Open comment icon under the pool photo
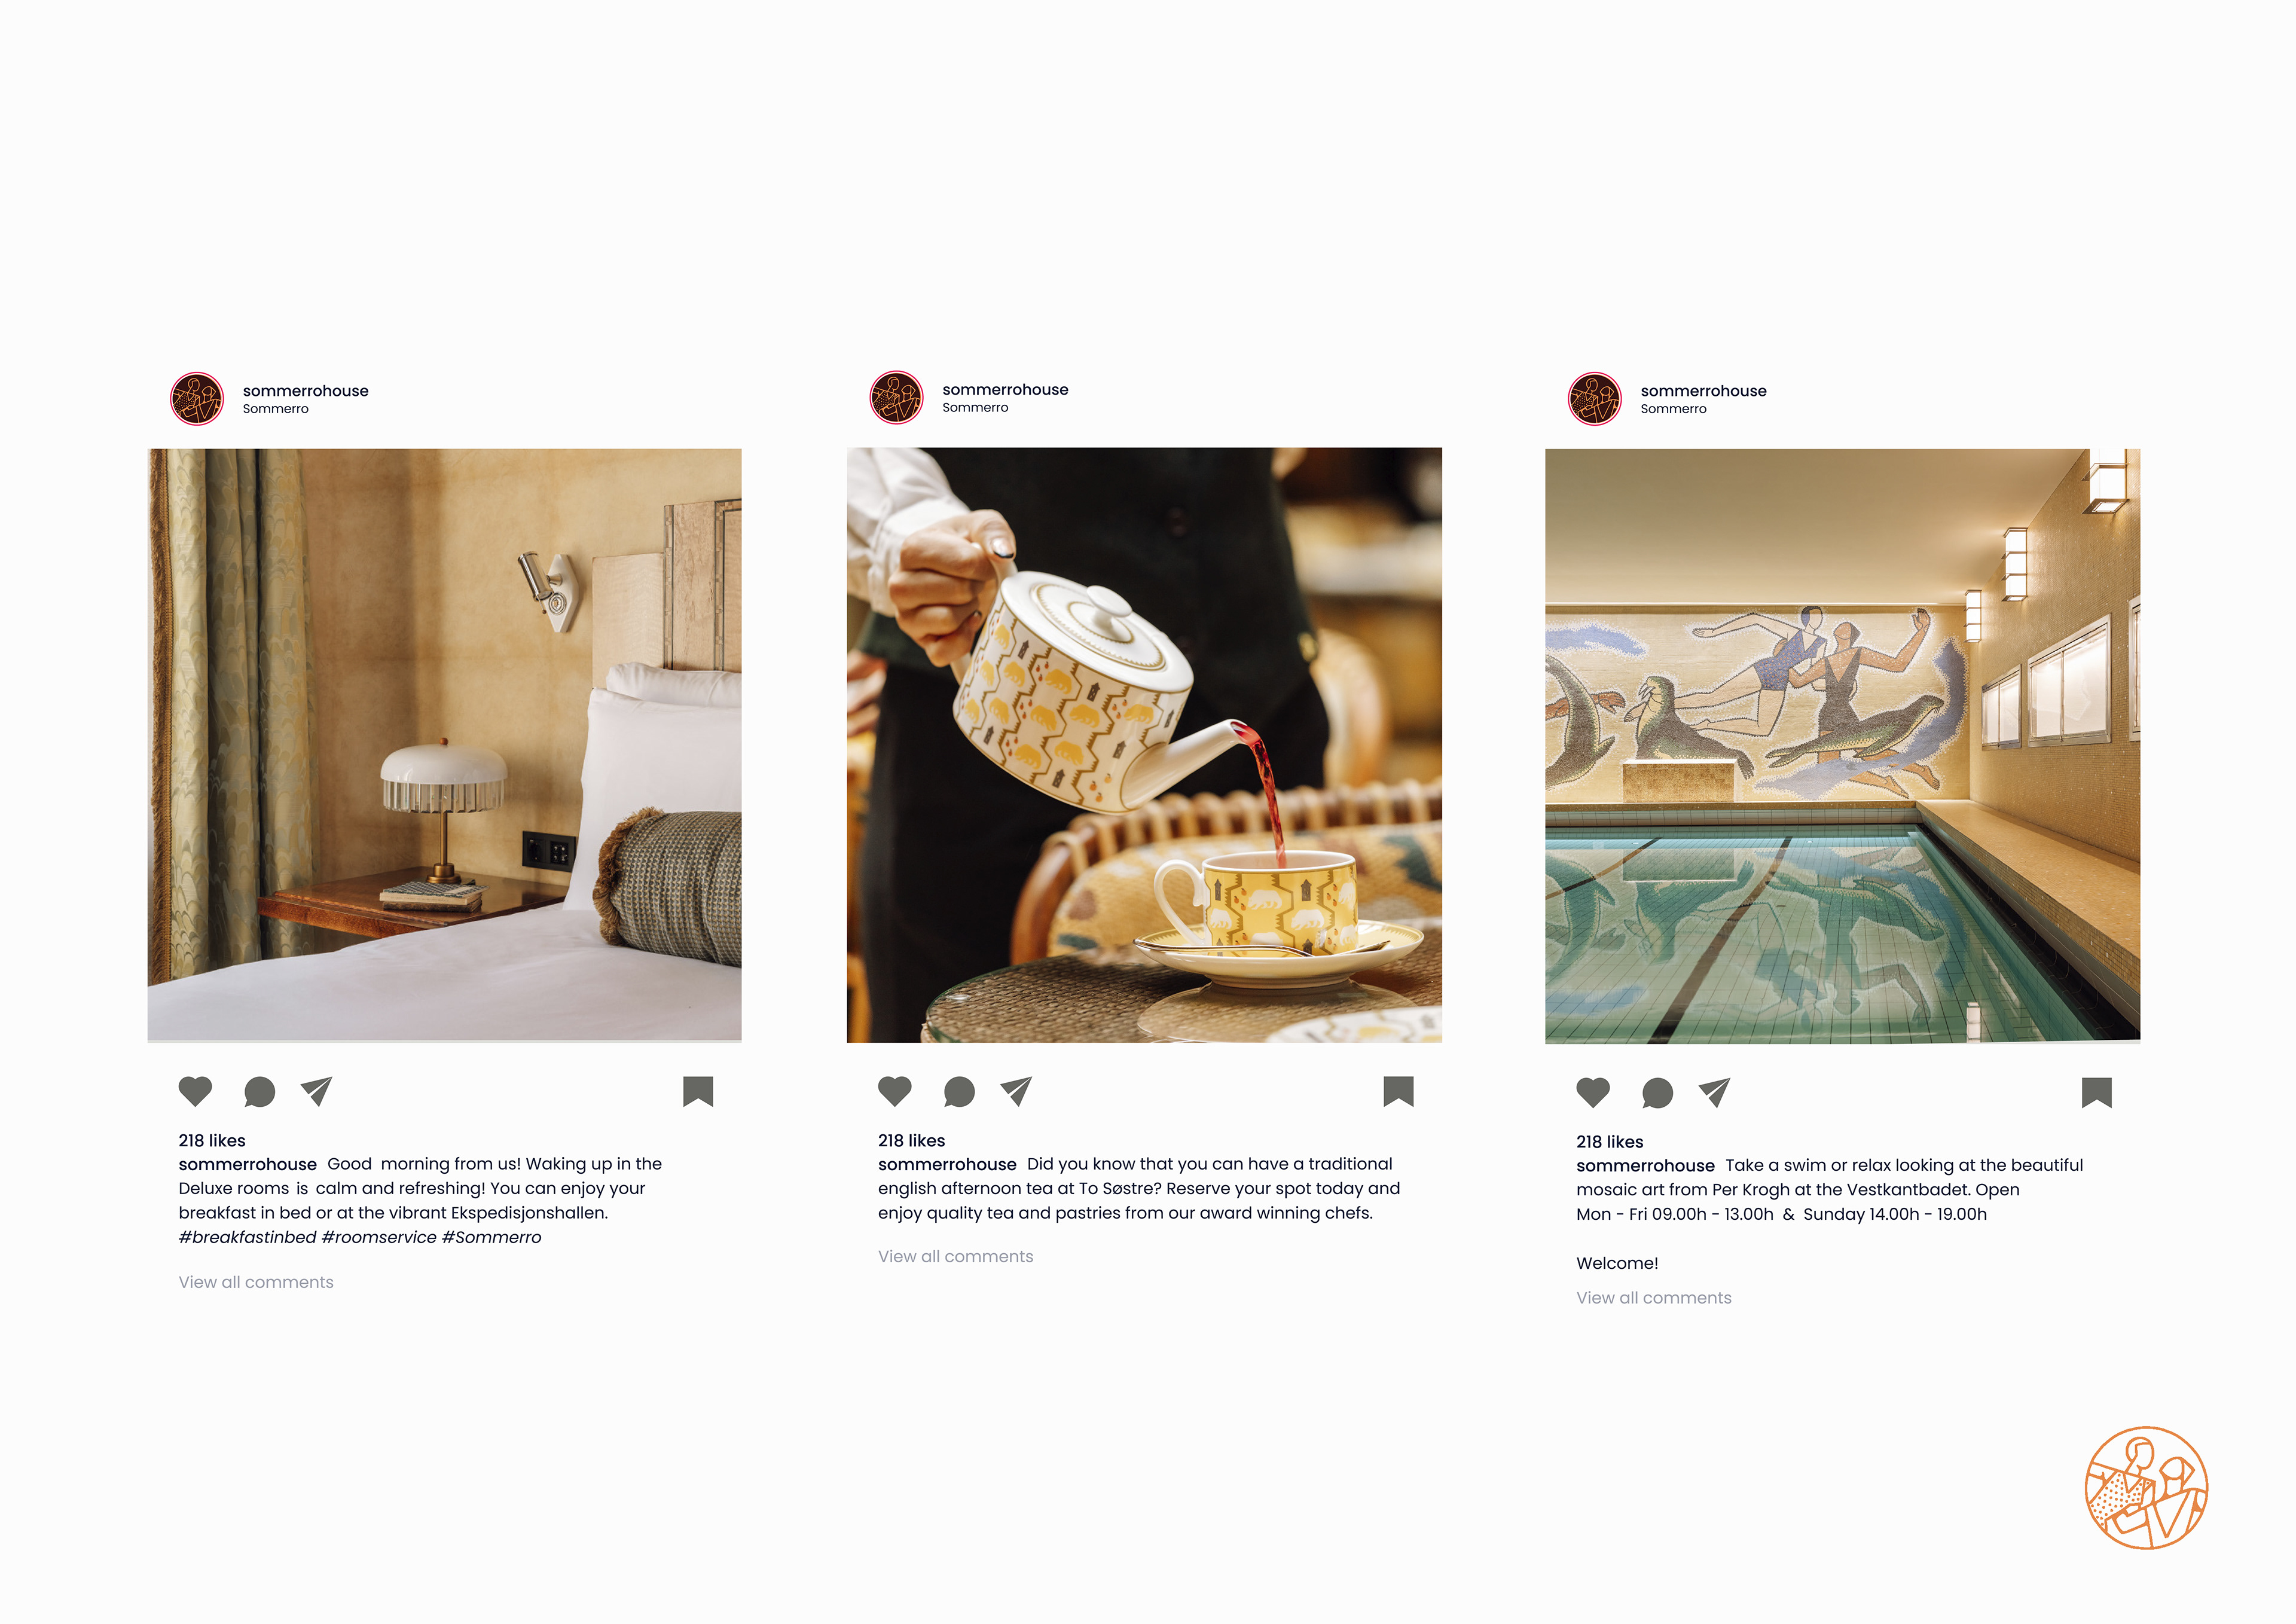 click(1657, 1093)
